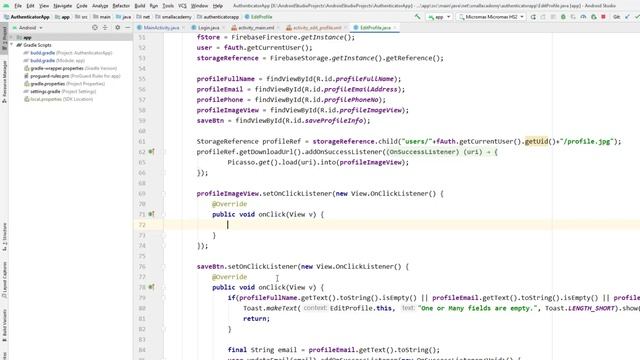Open the Micromax device selector dropdown
Screen dimensions: 640x360
[491, 17]
